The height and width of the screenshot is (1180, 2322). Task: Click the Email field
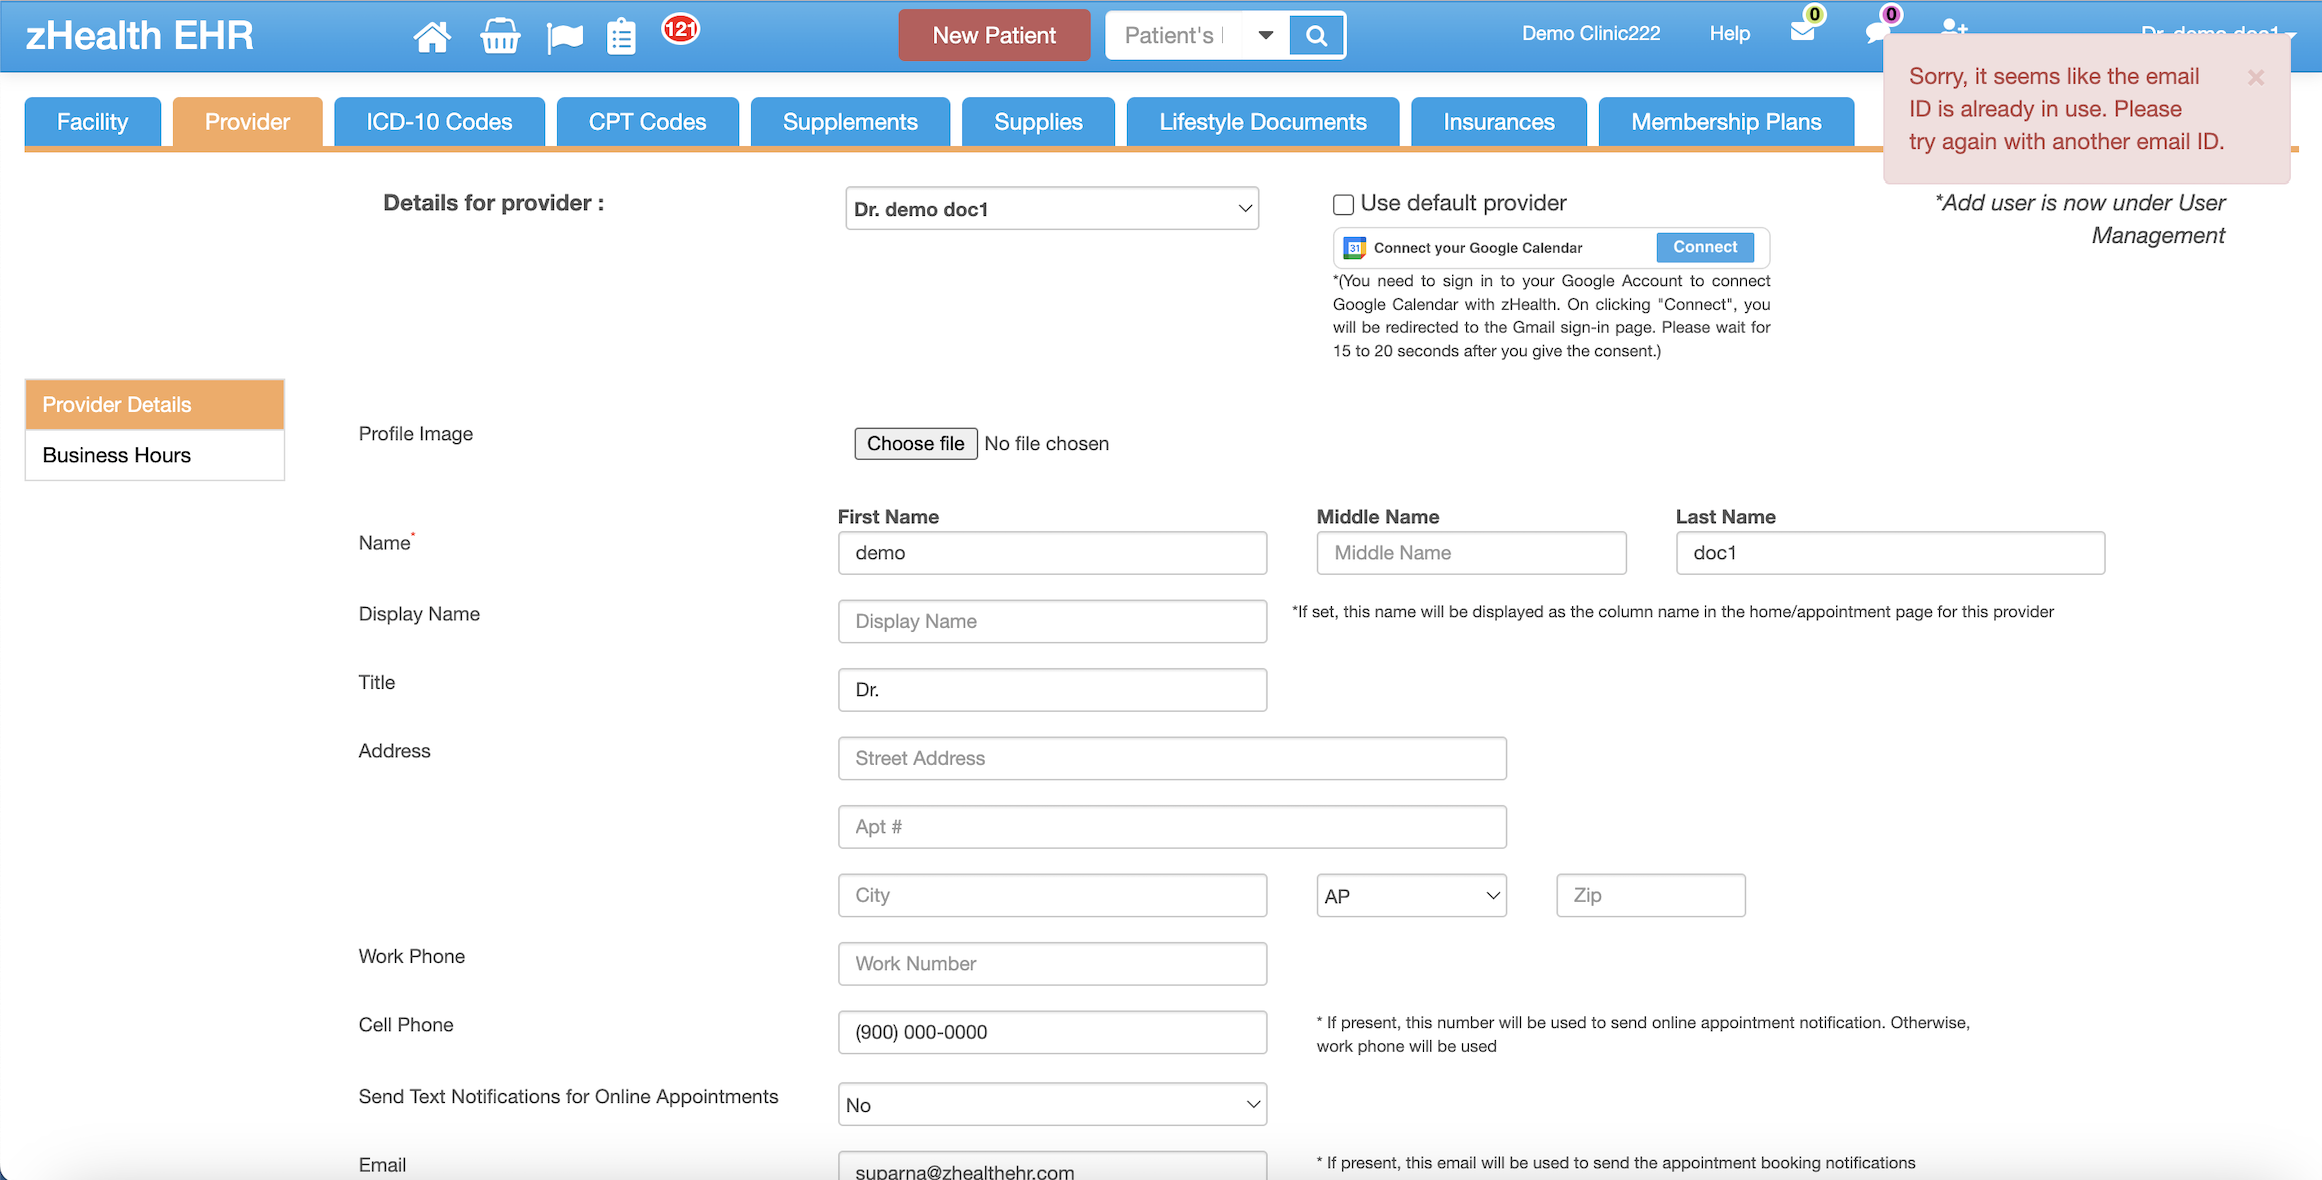(1052, 1166)
